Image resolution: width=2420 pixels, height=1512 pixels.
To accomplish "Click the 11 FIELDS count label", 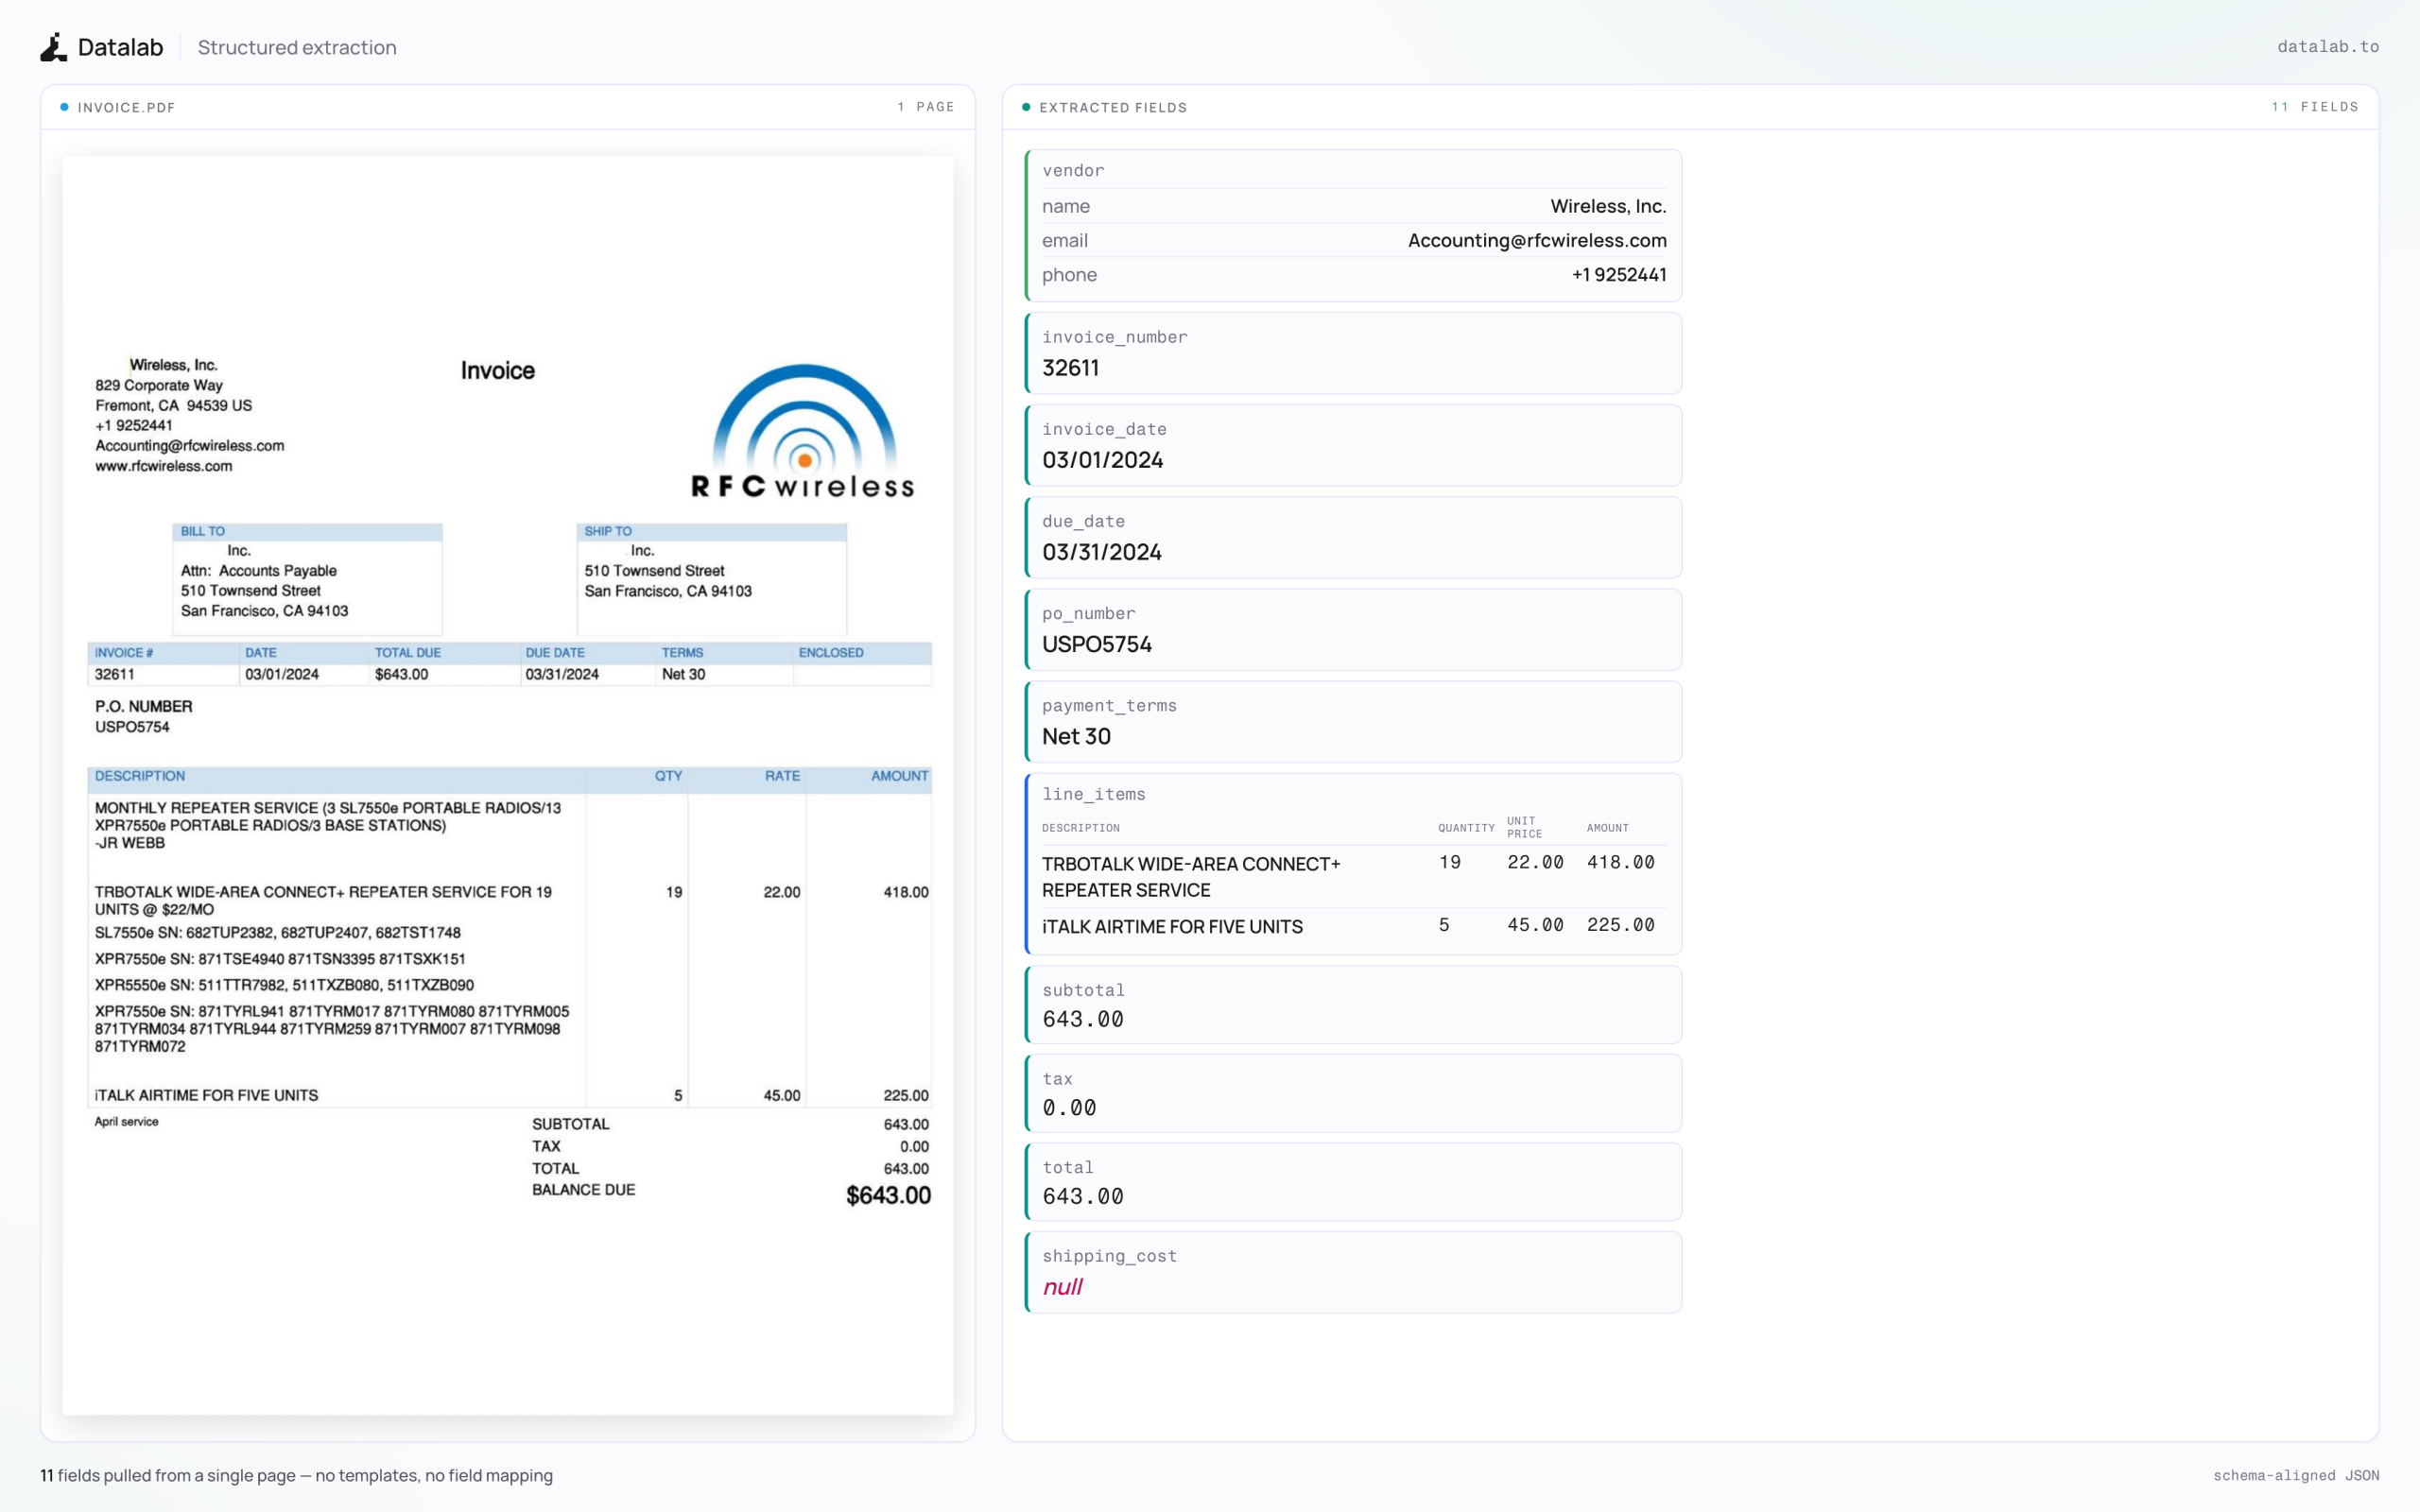I will click(2314, 107).
